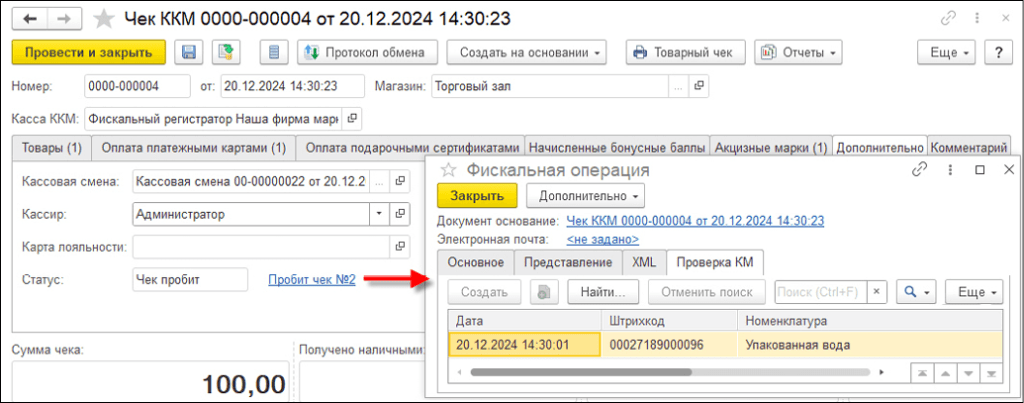Screen dimensions: 1024x403
Task: Add receipt to favorites with star icon
Action: [x=103, y=18]
